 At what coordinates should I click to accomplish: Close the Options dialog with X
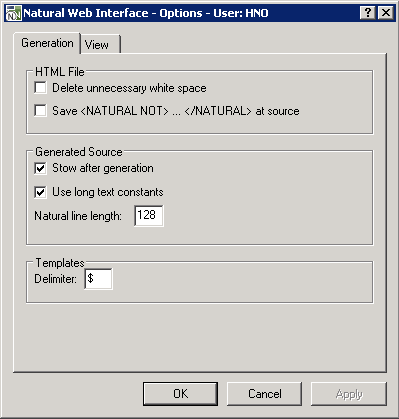(386, 13)
